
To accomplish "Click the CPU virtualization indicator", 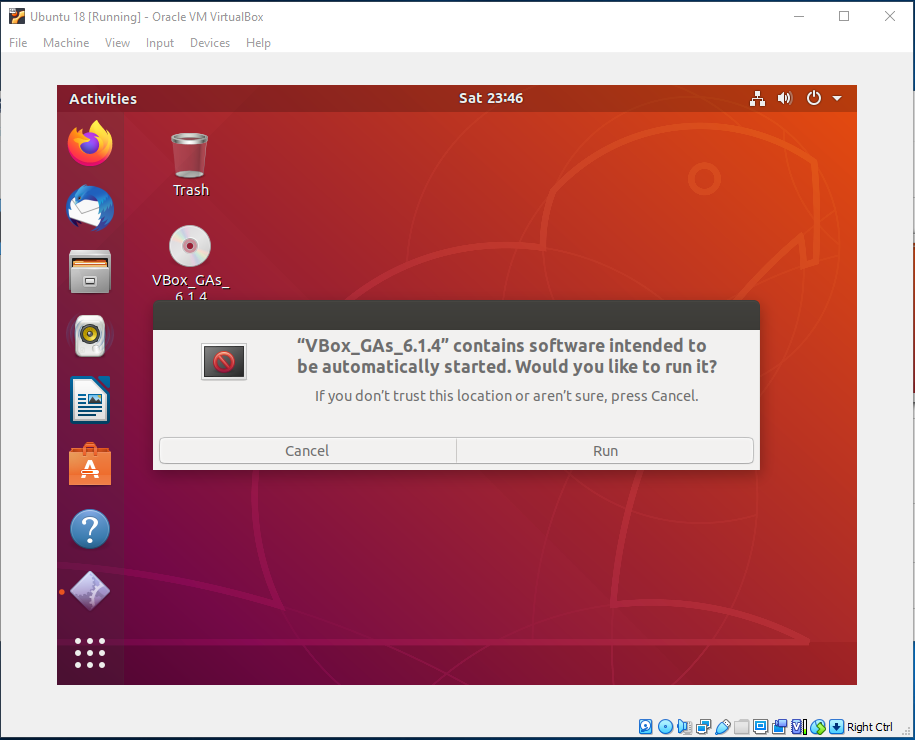I will (x=799, y=727).
